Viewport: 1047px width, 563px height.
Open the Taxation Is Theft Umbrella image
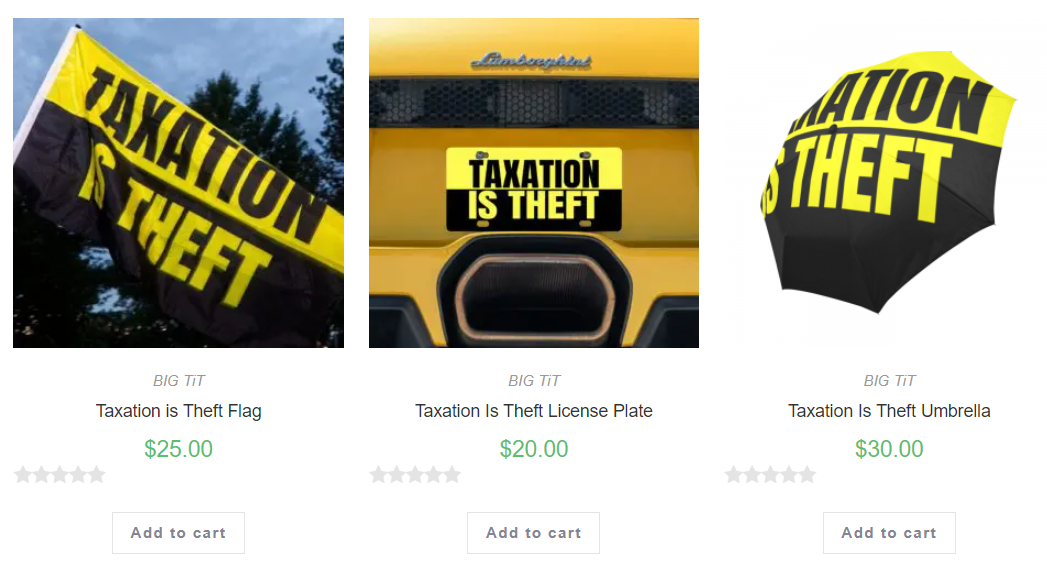click(x=889, y=183)
